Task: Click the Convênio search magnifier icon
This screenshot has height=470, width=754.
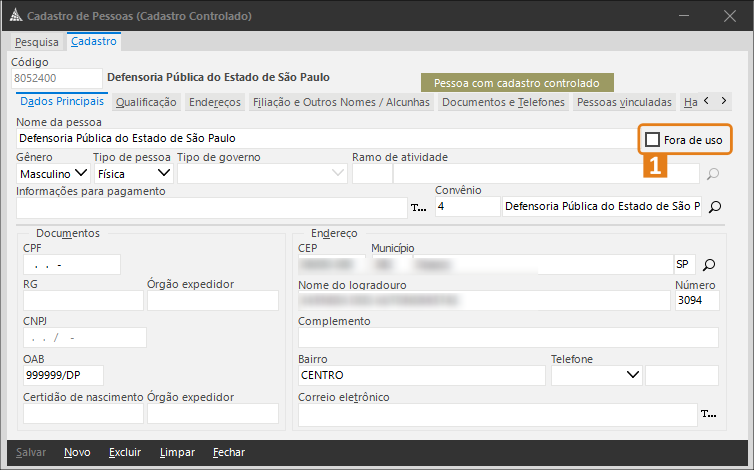Action: coord(715,207)
